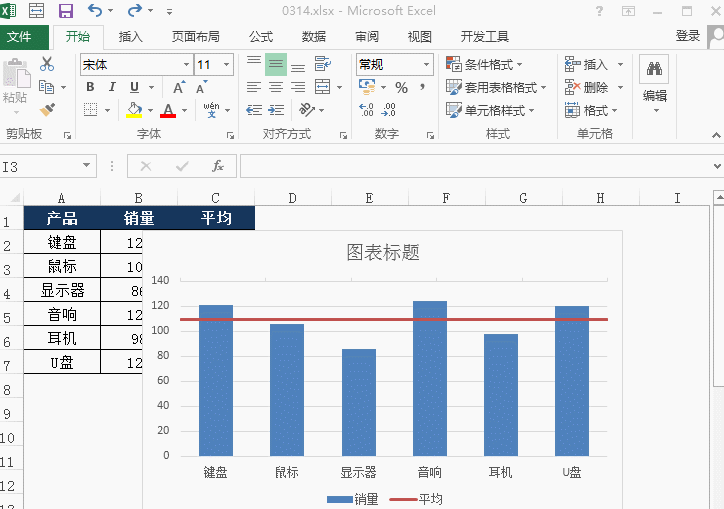This screenshot has width=724, height=509.
Task: Apply yellow fill color bucket
Action: pyautogui.click(x=134, y=110)
